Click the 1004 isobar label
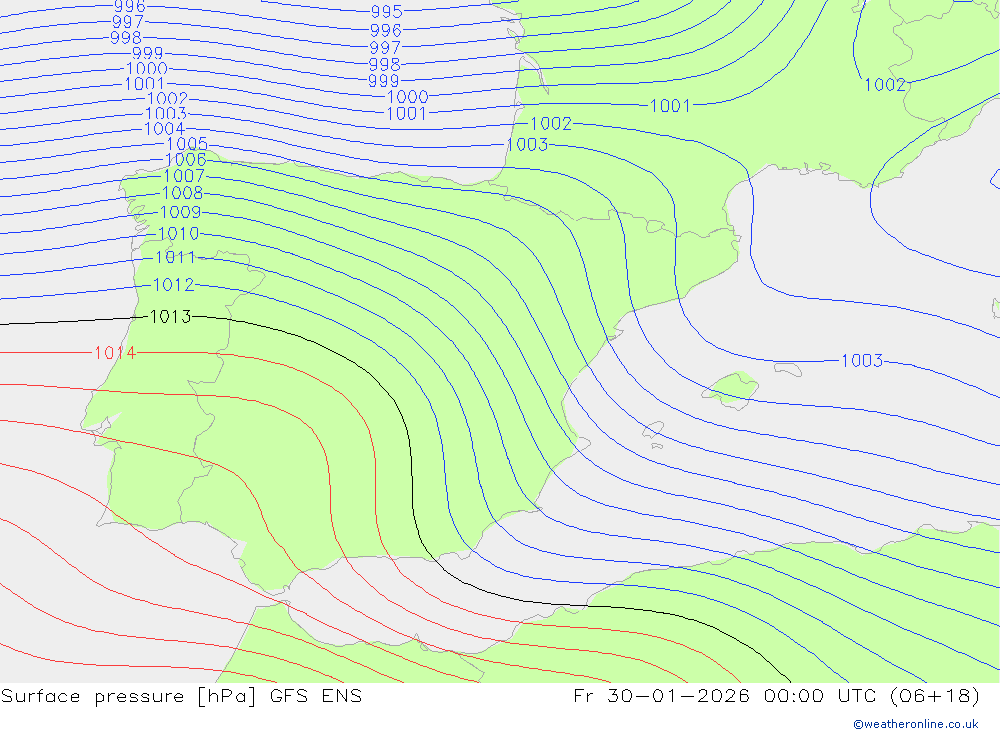1000x733 pixels. [x=165, y=128]
